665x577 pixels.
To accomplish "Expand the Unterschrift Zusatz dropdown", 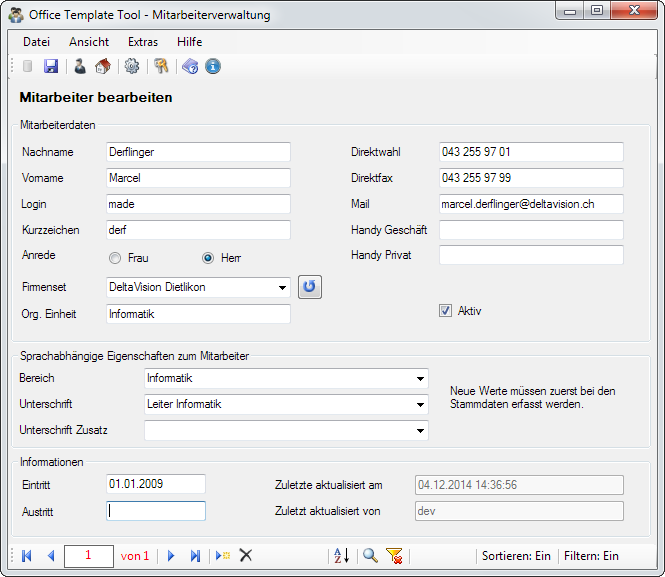I will (420, 431).
